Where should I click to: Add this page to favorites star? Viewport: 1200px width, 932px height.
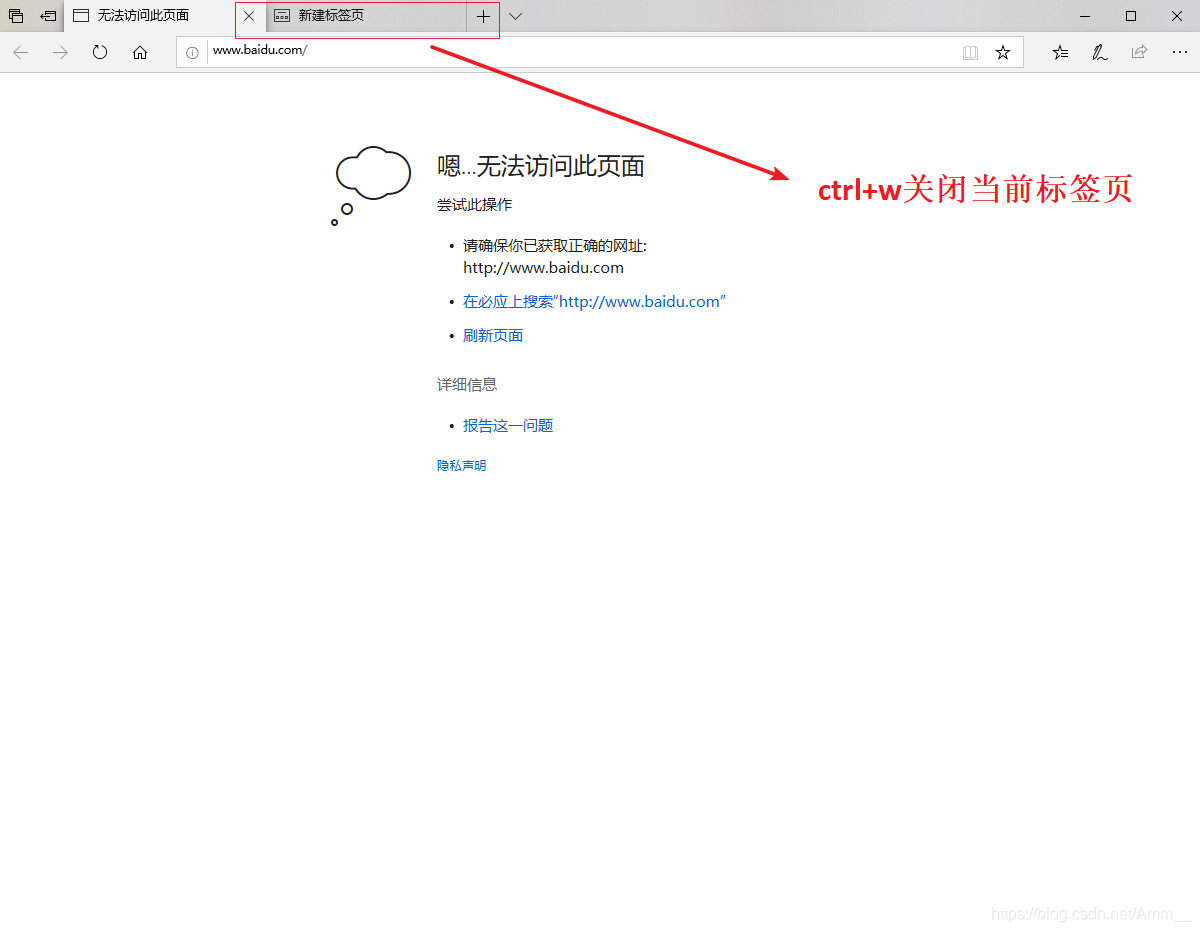(1003, 52)
